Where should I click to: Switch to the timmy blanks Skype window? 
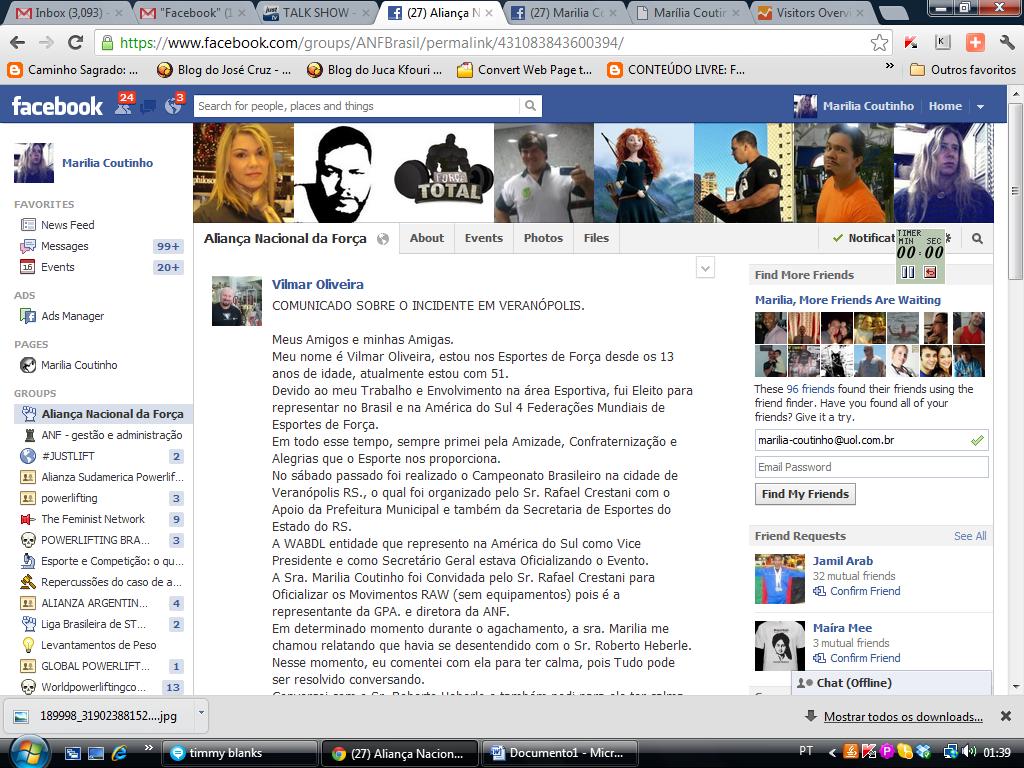(x=239, y=753)
